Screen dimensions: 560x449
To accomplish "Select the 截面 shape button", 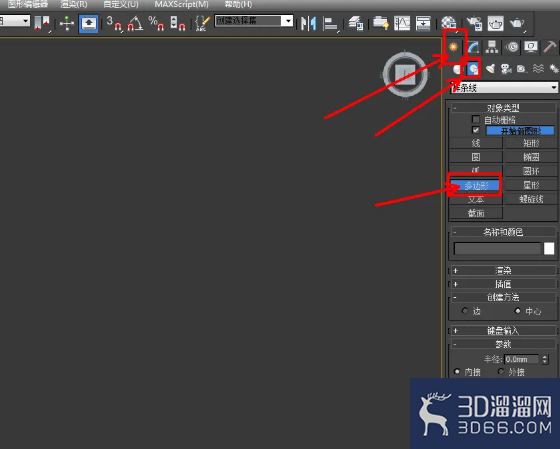I will pos(476,213).
